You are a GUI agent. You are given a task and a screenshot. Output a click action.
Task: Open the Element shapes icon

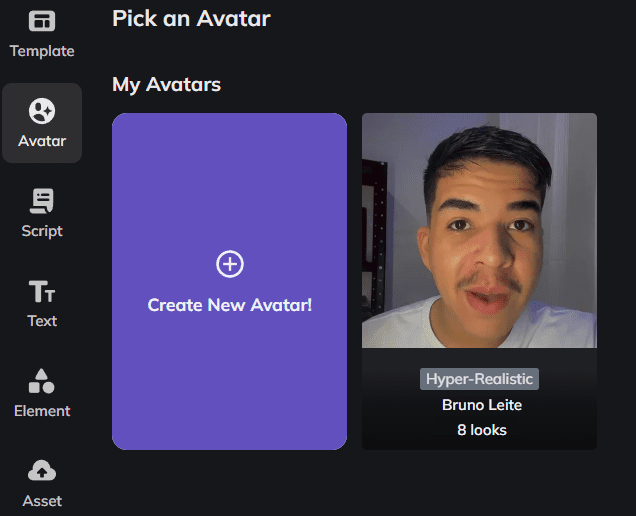pos(42,381)
